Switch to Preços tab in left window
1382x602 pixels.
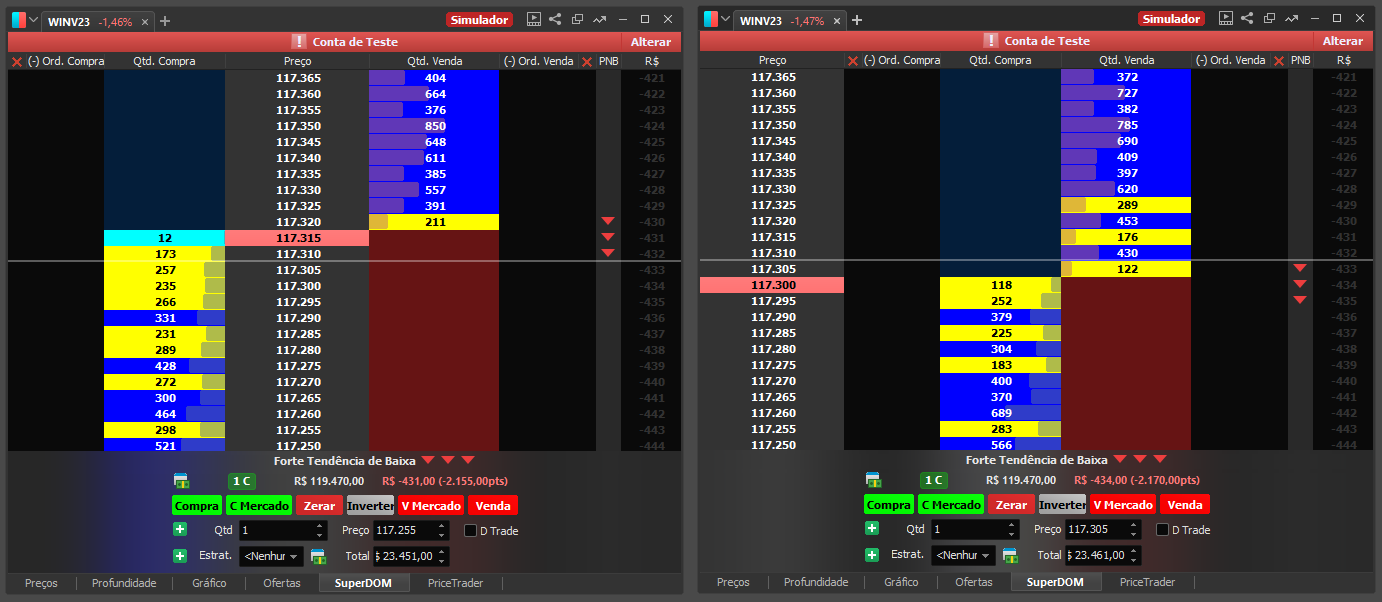[41, 583]
